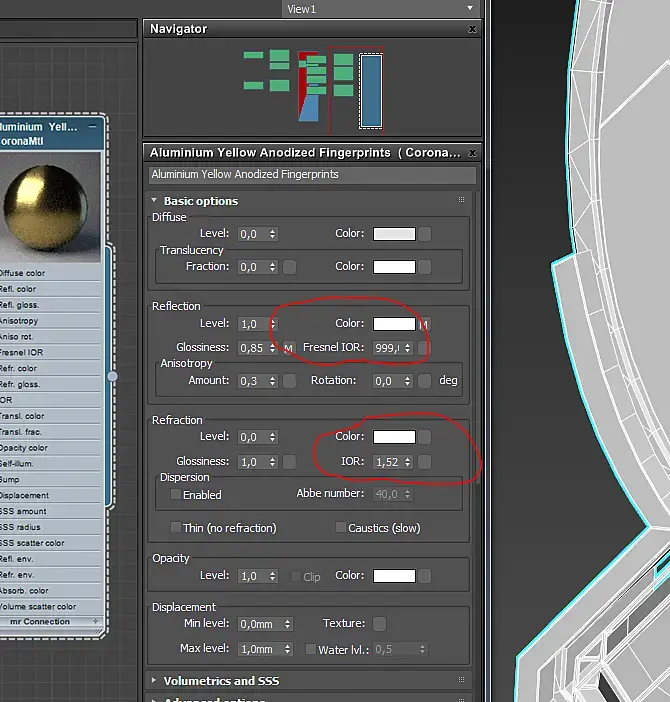Click the Refraction IOR map slot button

pos(424,462)
